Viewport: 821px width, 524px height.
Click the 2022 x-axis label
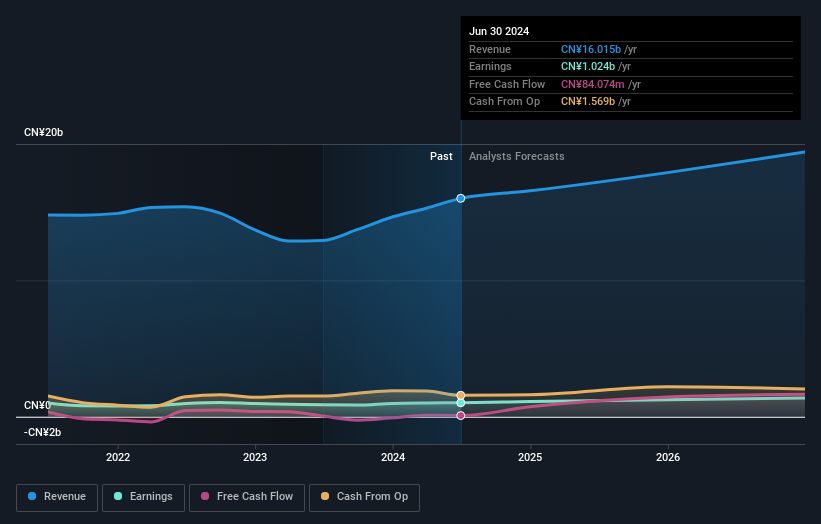[118, 458]
